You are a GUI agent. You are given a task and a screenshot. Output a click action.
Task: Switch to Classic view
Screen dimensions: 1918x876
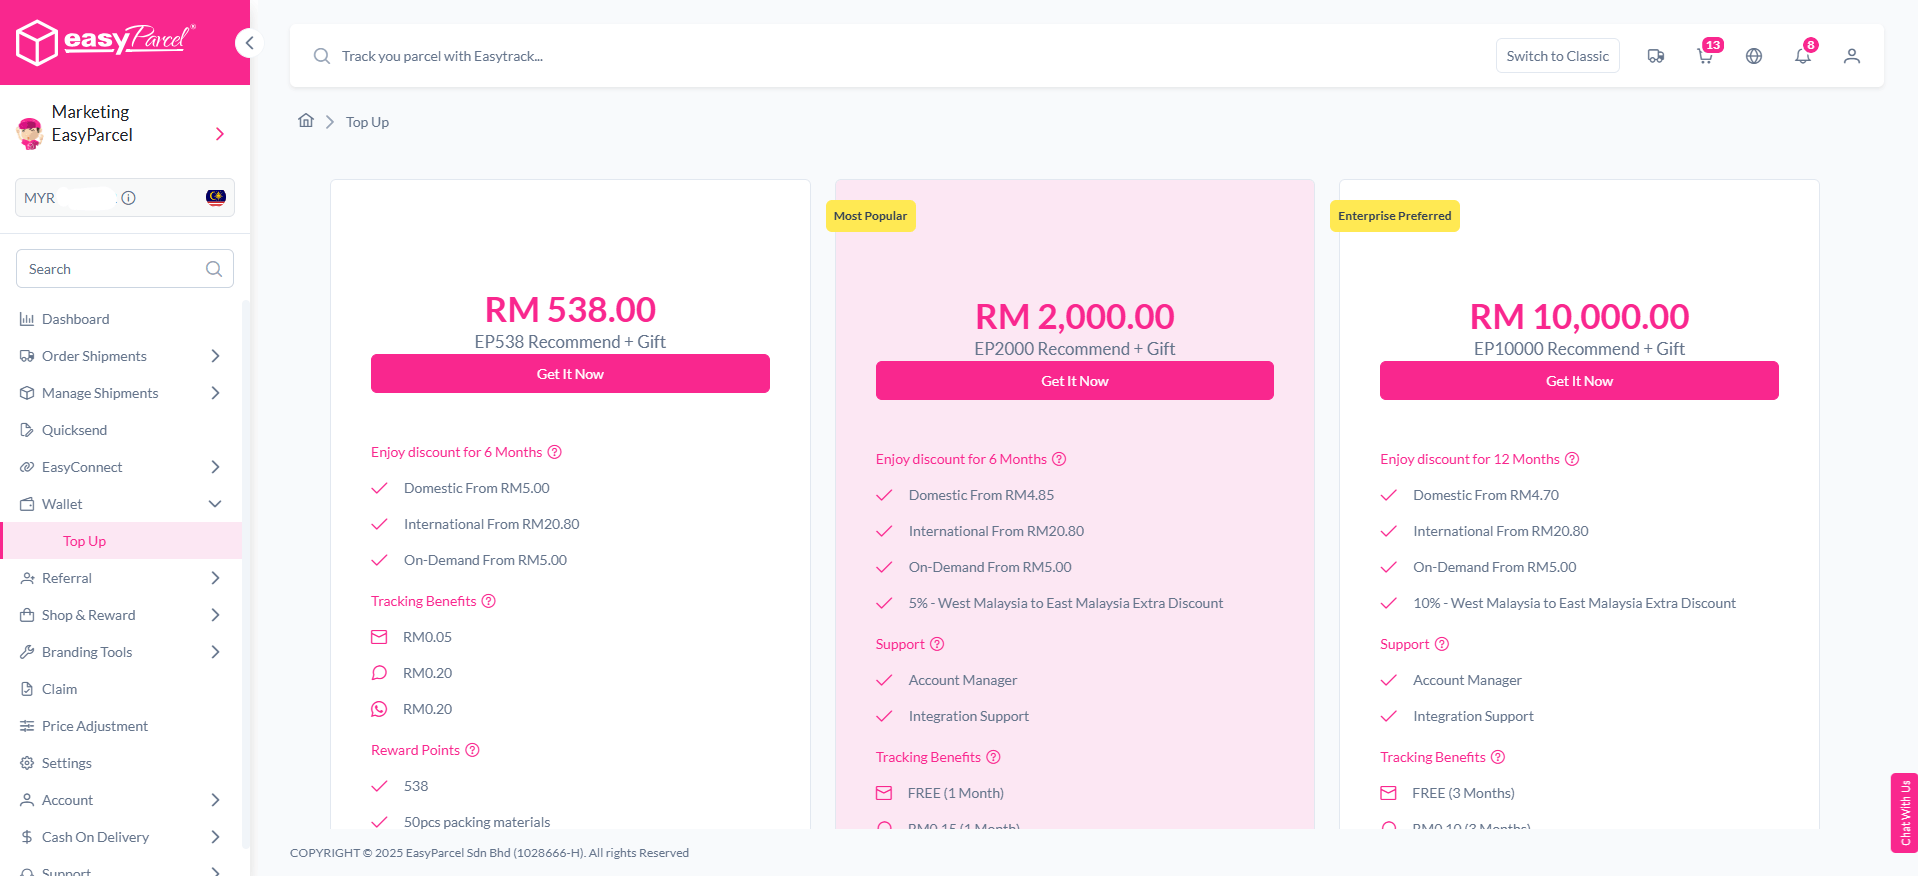pos(1557,56)
